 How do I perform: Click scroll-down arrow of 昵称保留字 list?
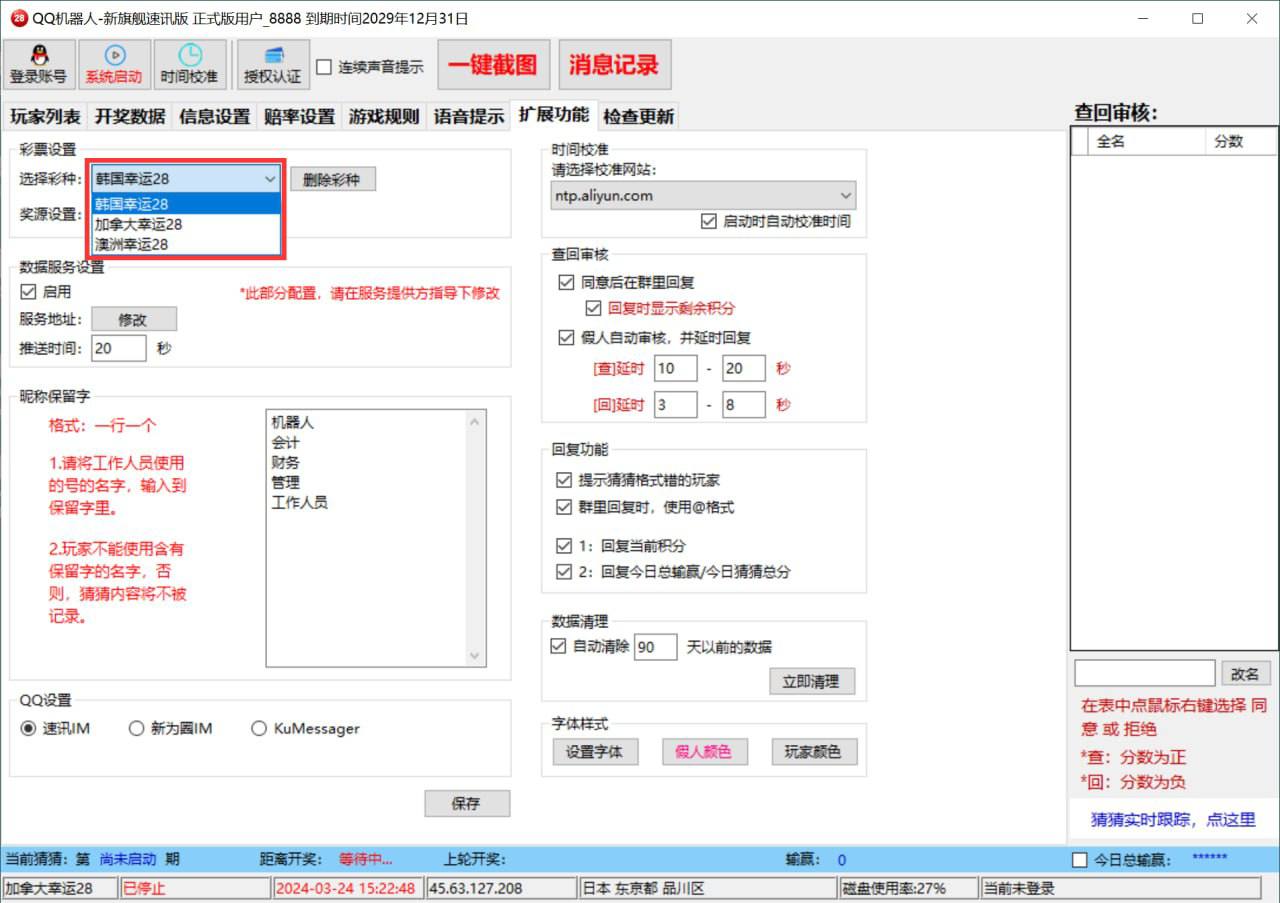pyautogui.click(x=475, y=656)
